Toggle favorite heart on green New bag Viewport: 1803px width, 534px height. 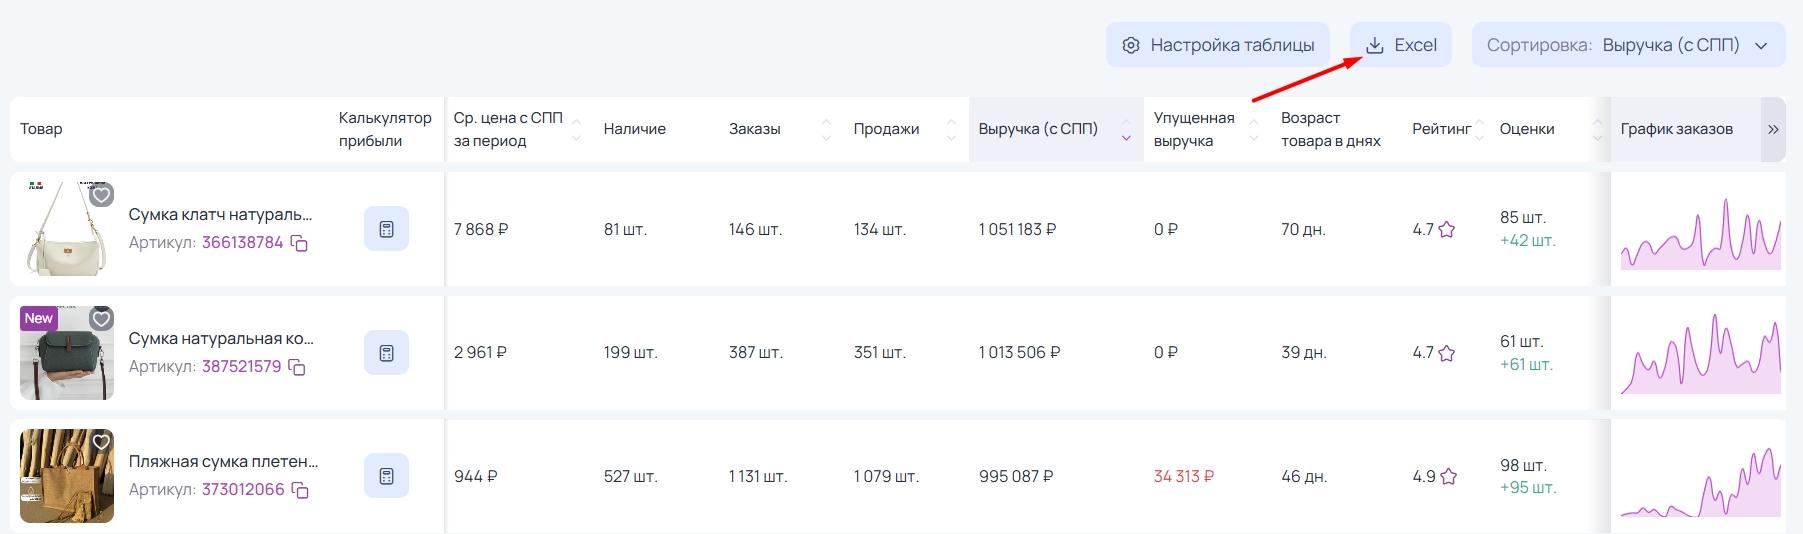(x=101, y=319)
